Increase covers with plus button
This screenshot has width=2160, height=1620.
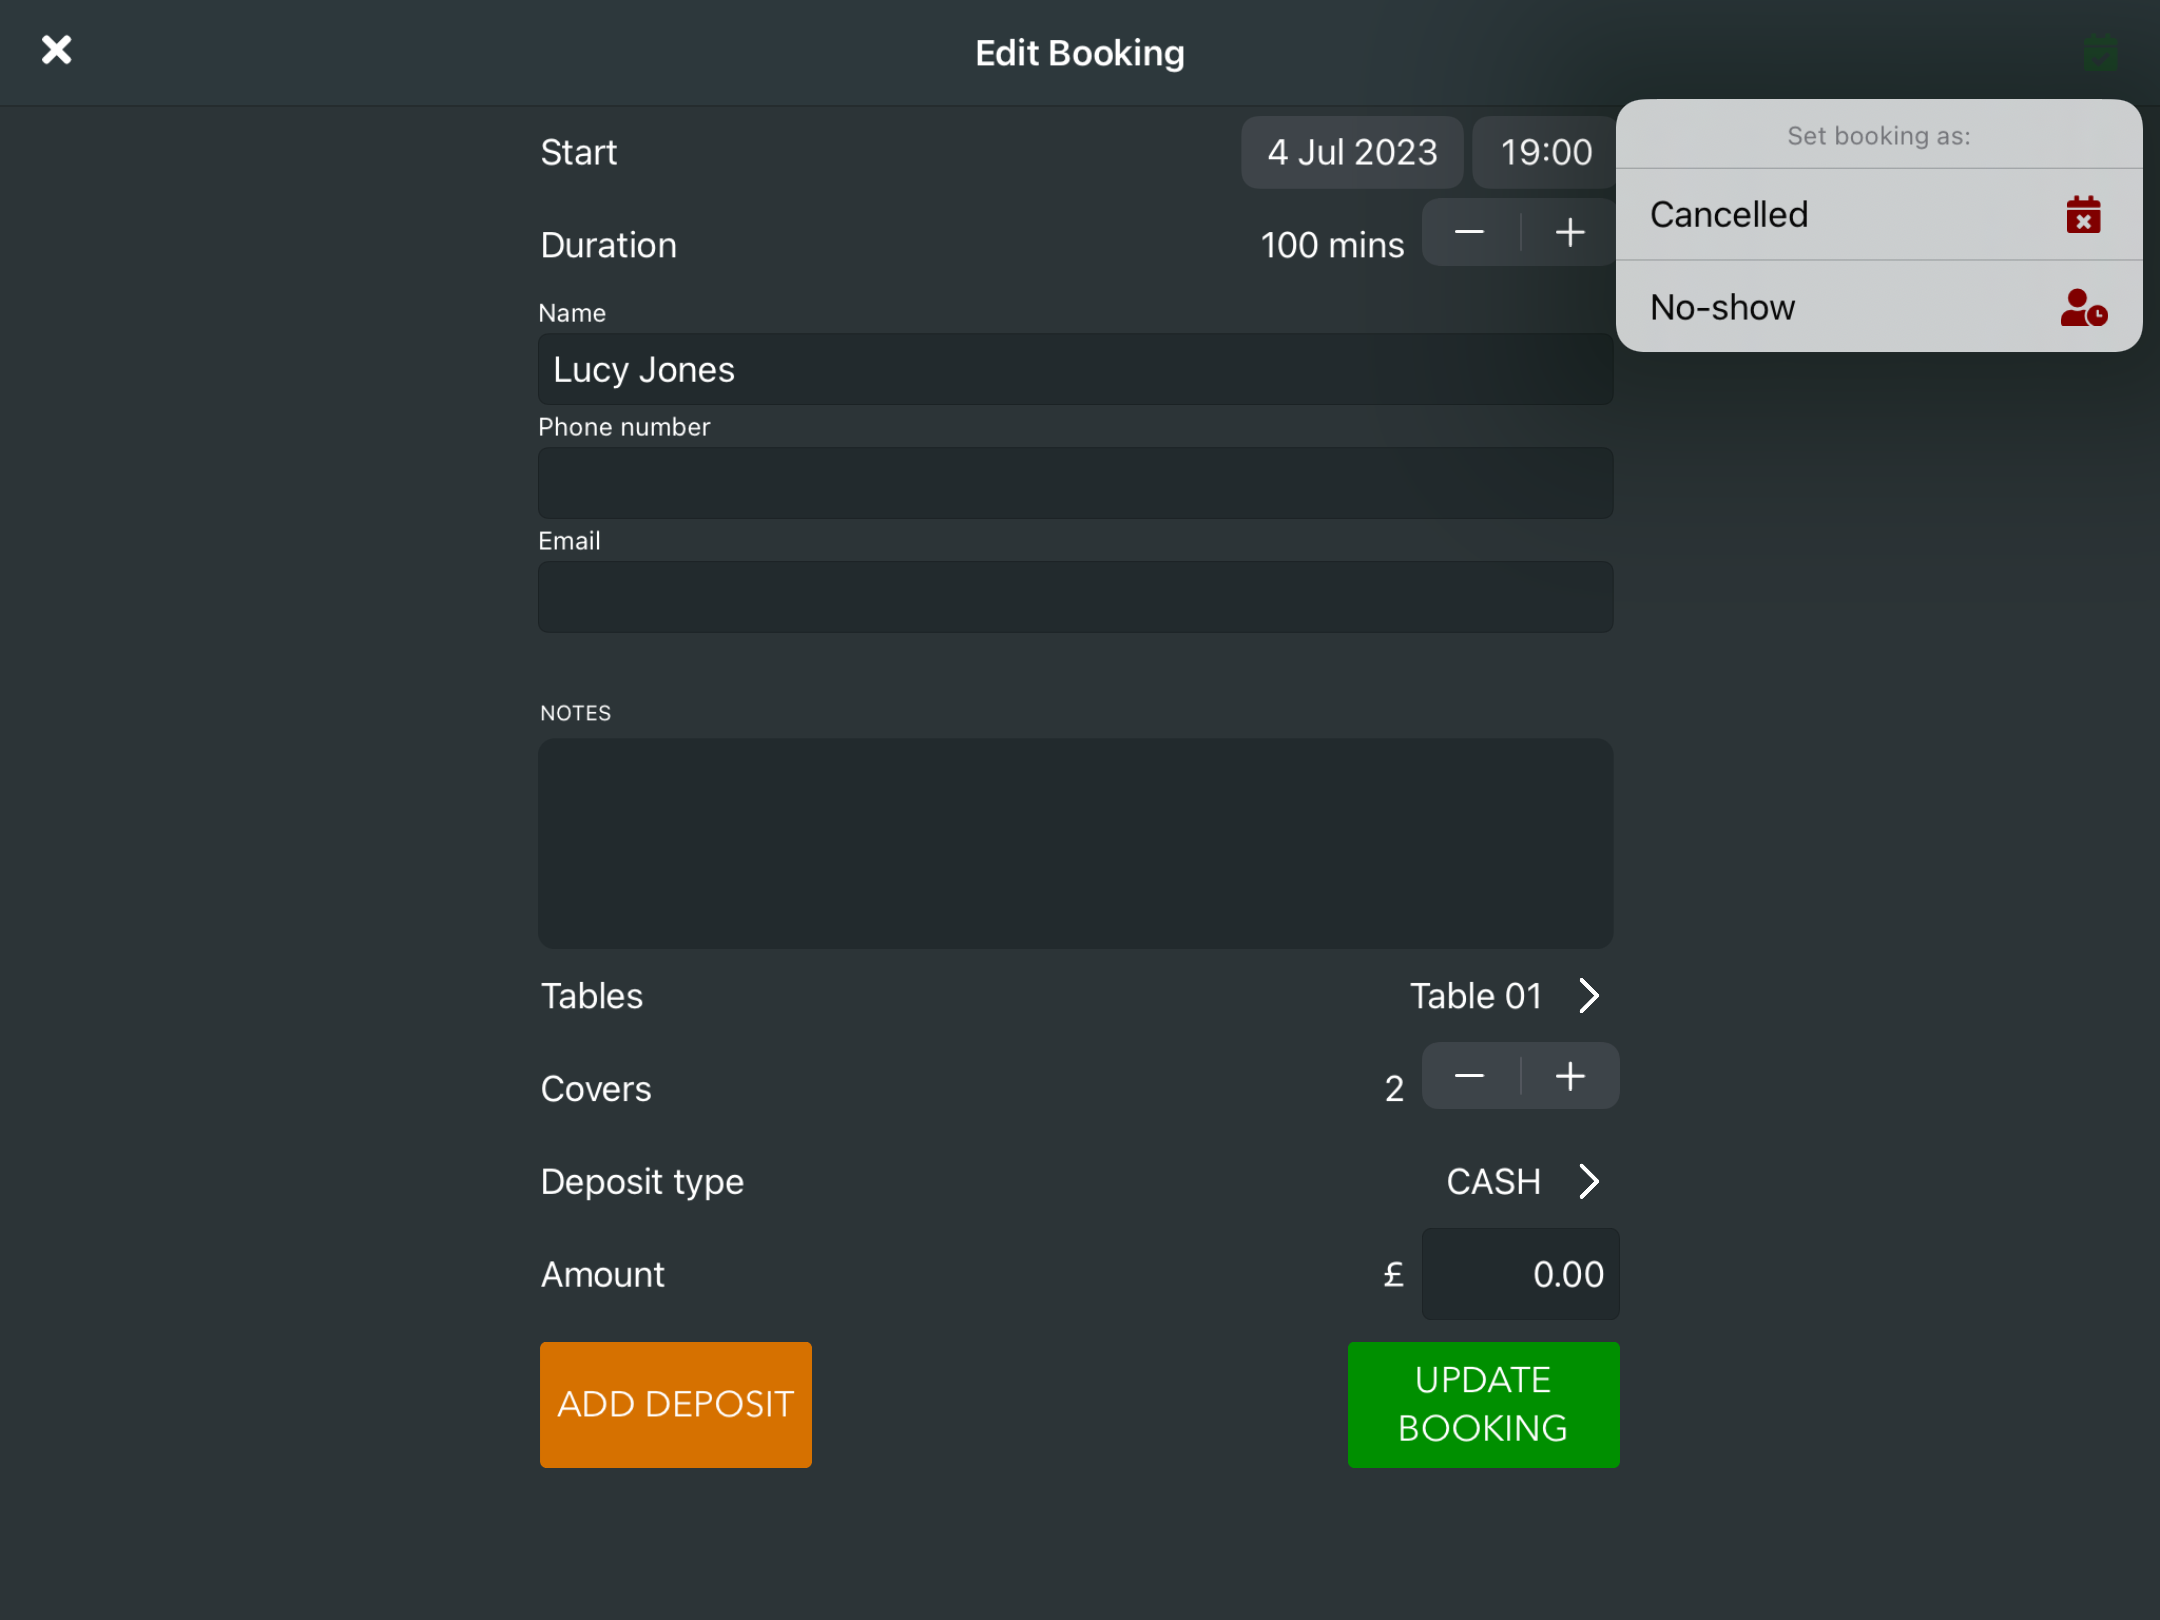pyautogui.click(x=1570, y=1077)
